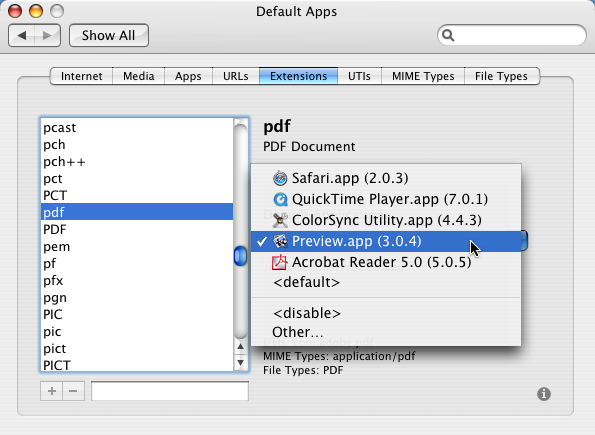595x435 pixels.
Task: Close the Default Apps window
Action: [15, 11]
